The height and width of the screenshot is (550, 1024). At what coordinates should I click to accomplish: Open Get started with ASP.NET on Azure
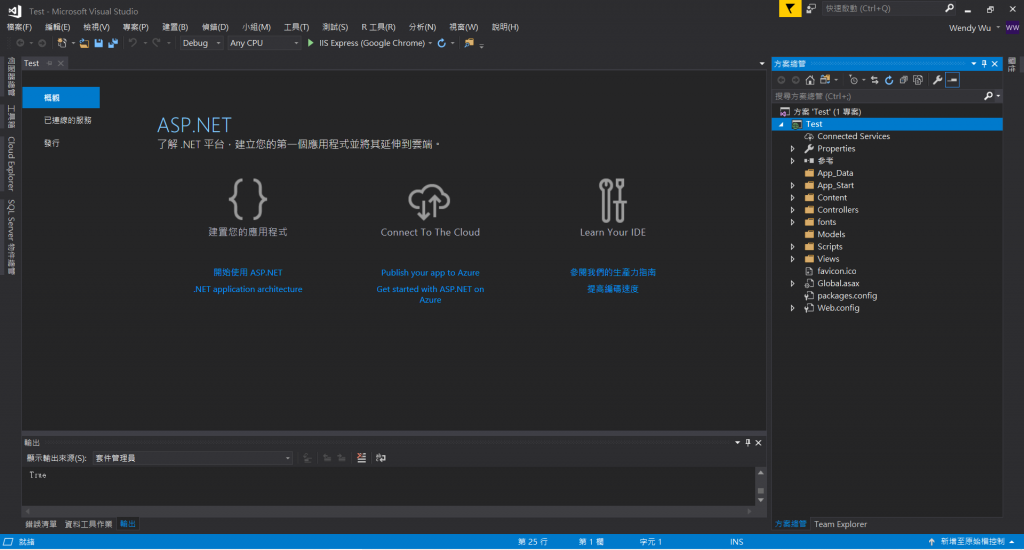point(430,294)
